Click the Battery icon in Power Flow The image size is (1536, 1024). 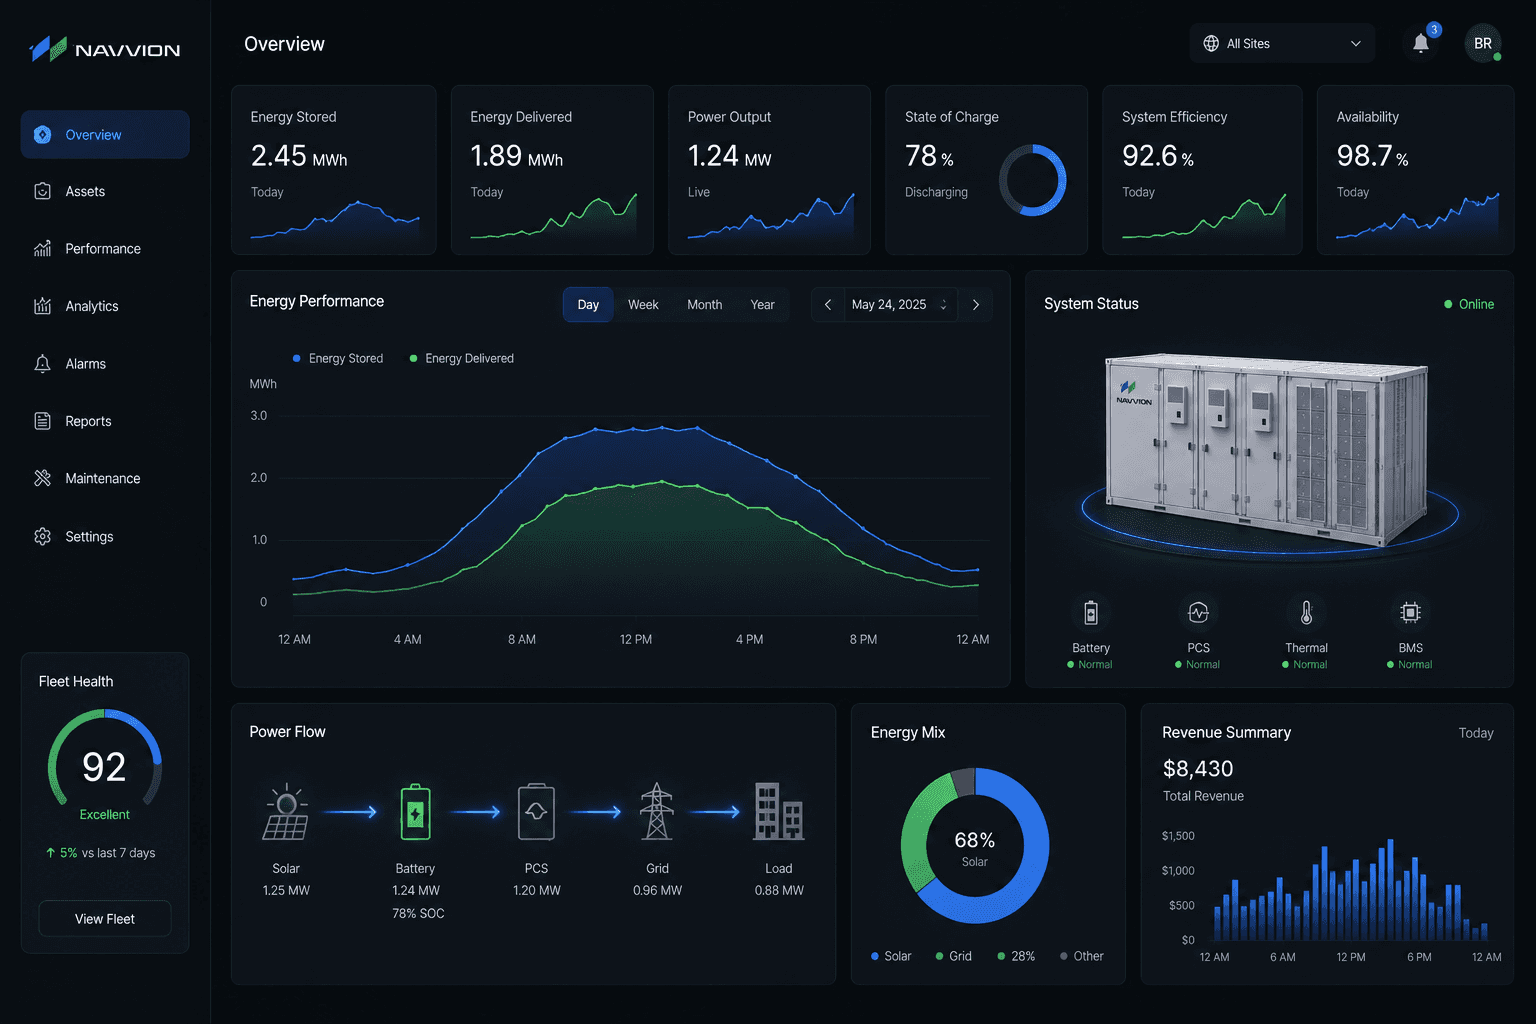tap(415, 812)
